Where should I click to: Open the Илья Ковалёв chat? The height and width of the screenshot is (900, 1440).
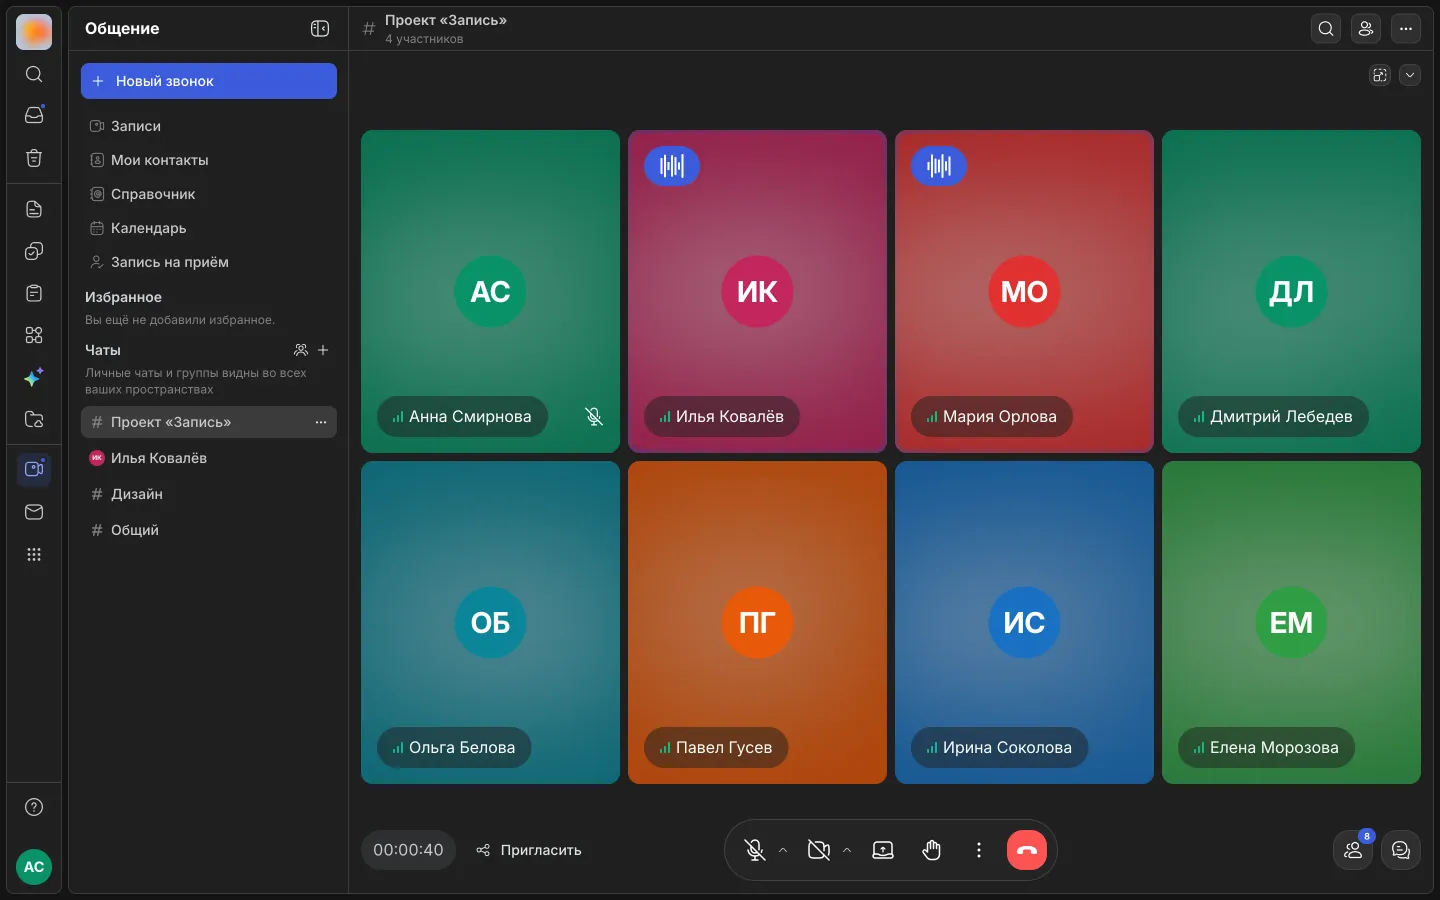208,458
